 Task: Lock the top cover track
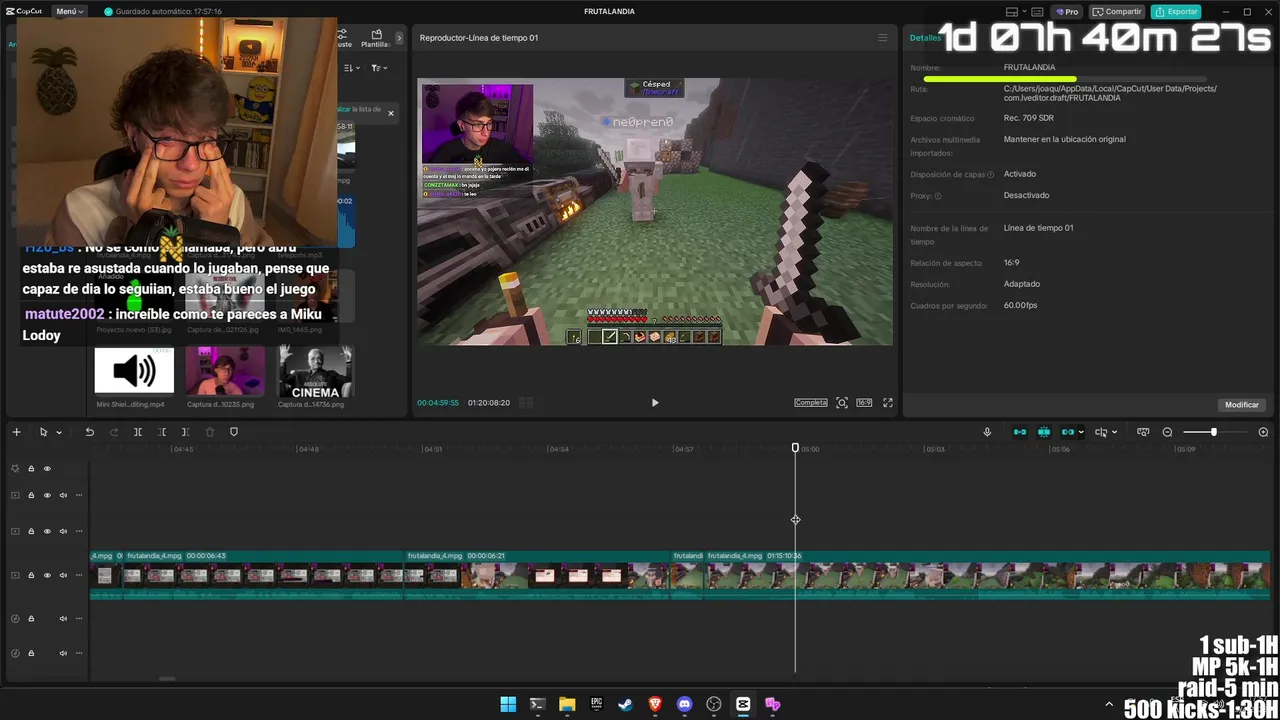[31, 468]
